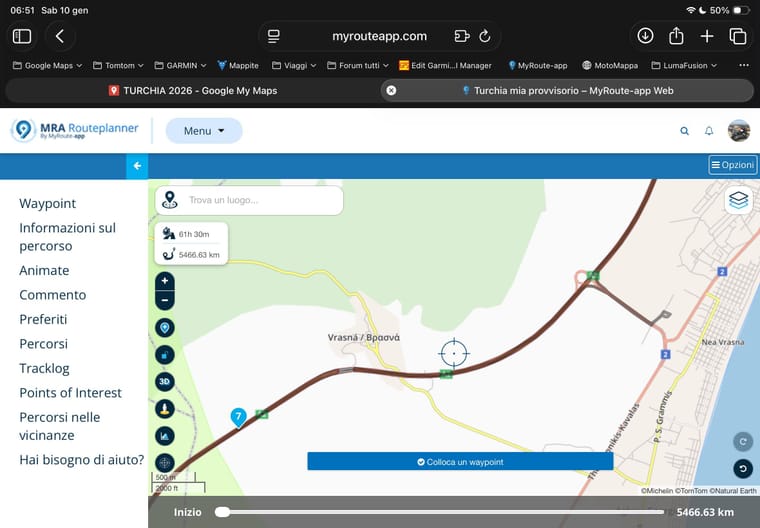Expand the Menu dropdown

coord(203,131)
